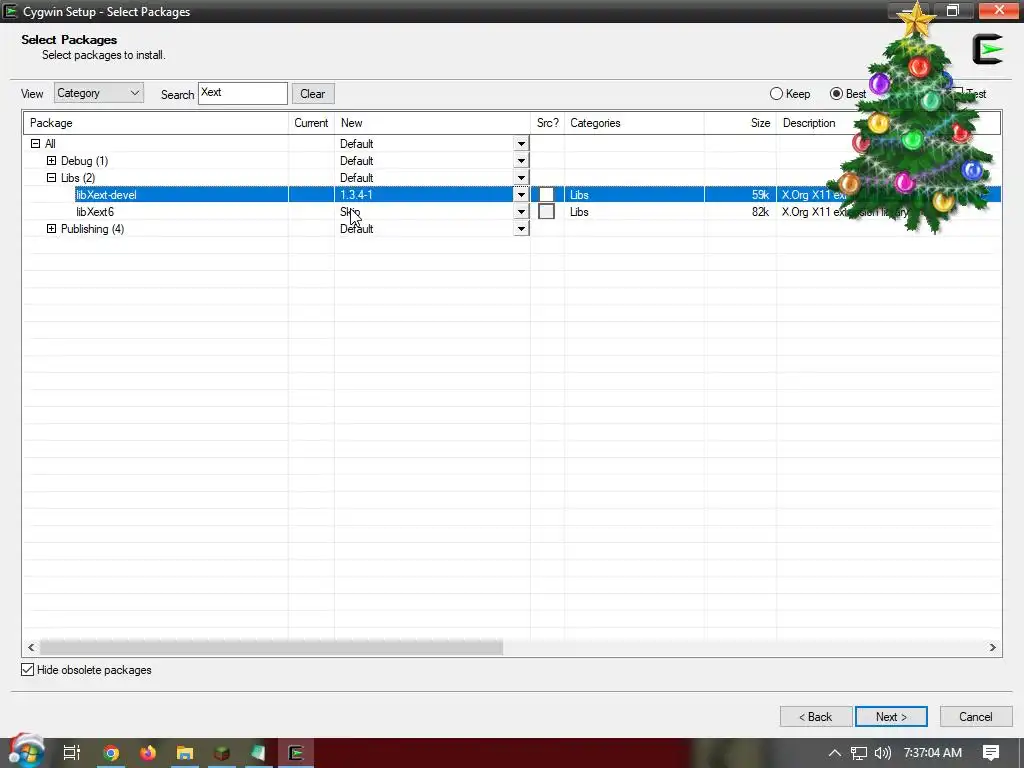This screenshot has width=1024, height=768.
Task: Click the 82k size value
Action: (760, 212)
